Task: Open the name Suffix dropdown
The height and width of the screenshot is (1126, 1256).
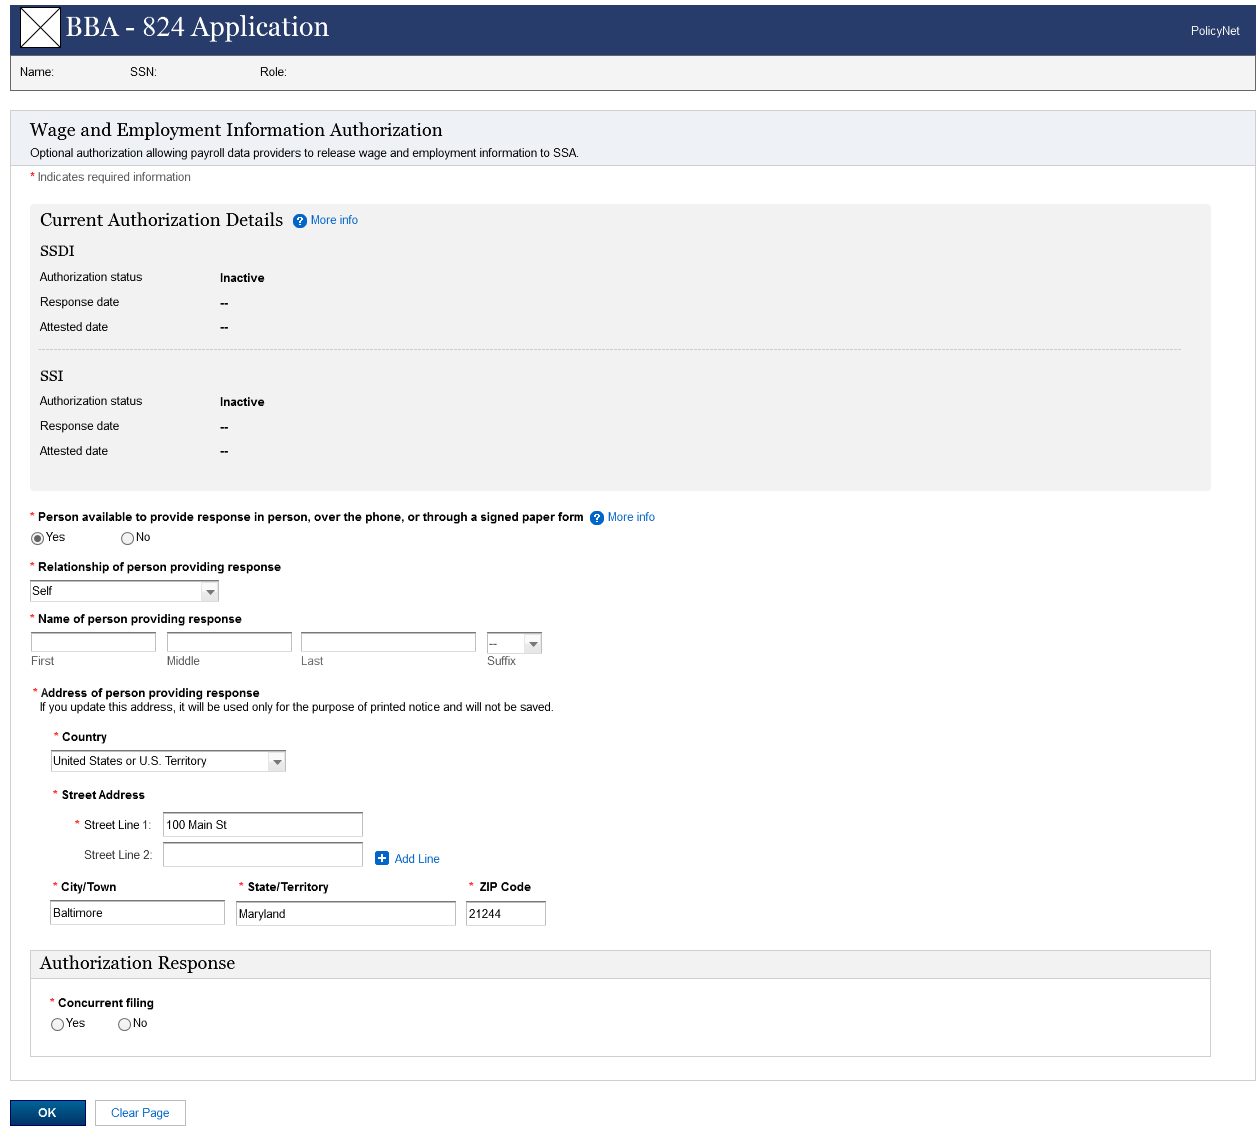Action: click(x=514, y=644)
